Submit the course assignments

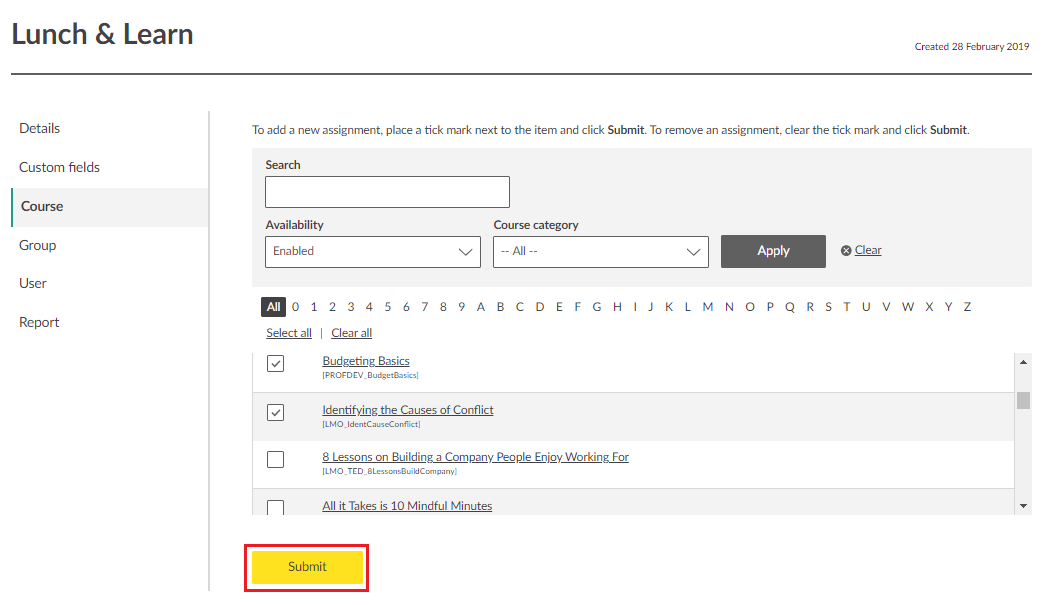coord(307,567)
